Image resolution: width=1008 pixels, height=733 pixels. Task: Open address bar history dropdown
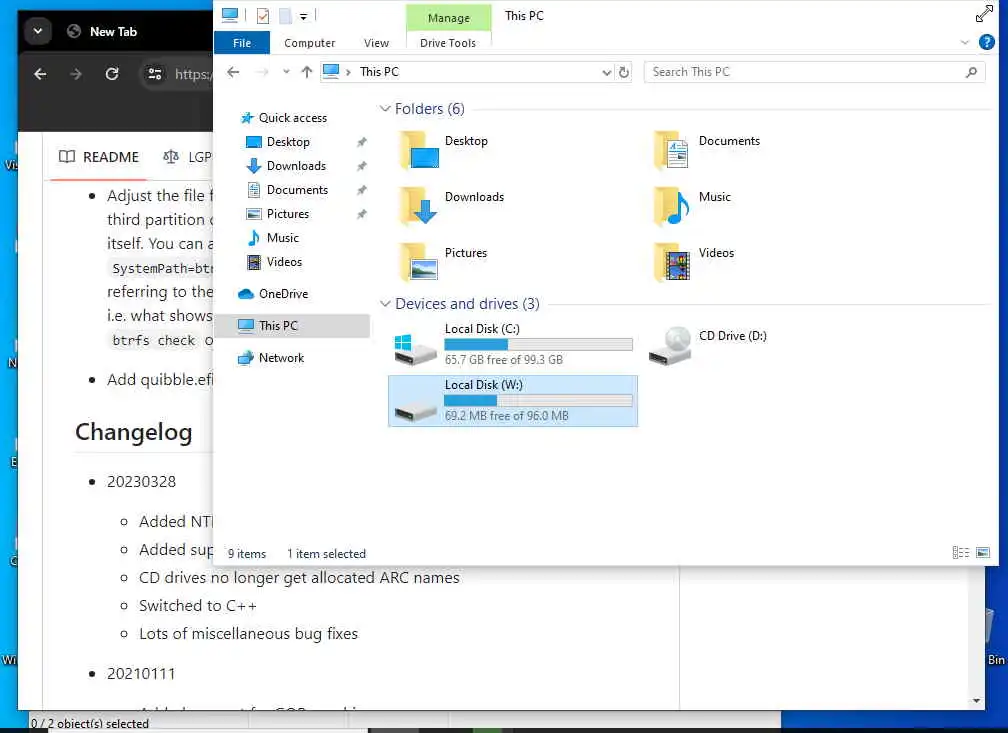[x=606, y=73]
